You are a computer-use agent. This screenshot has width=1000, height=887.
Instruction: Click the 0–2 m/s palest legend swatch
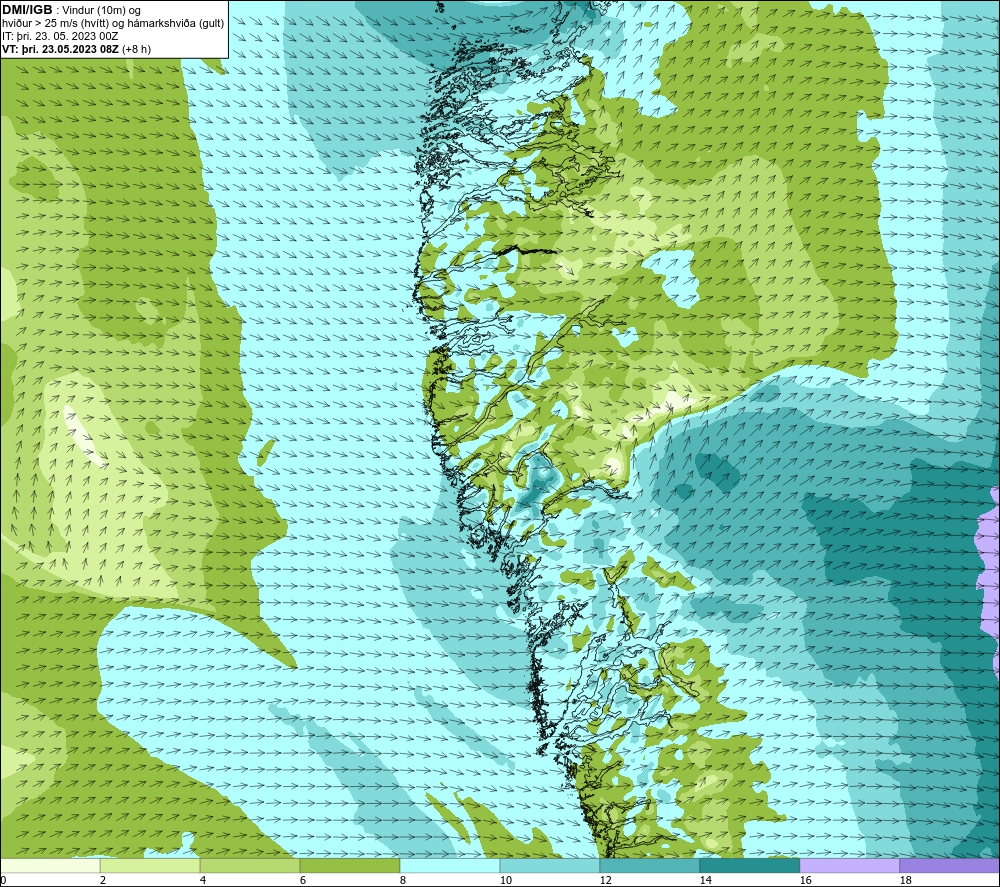coord(50,866)
